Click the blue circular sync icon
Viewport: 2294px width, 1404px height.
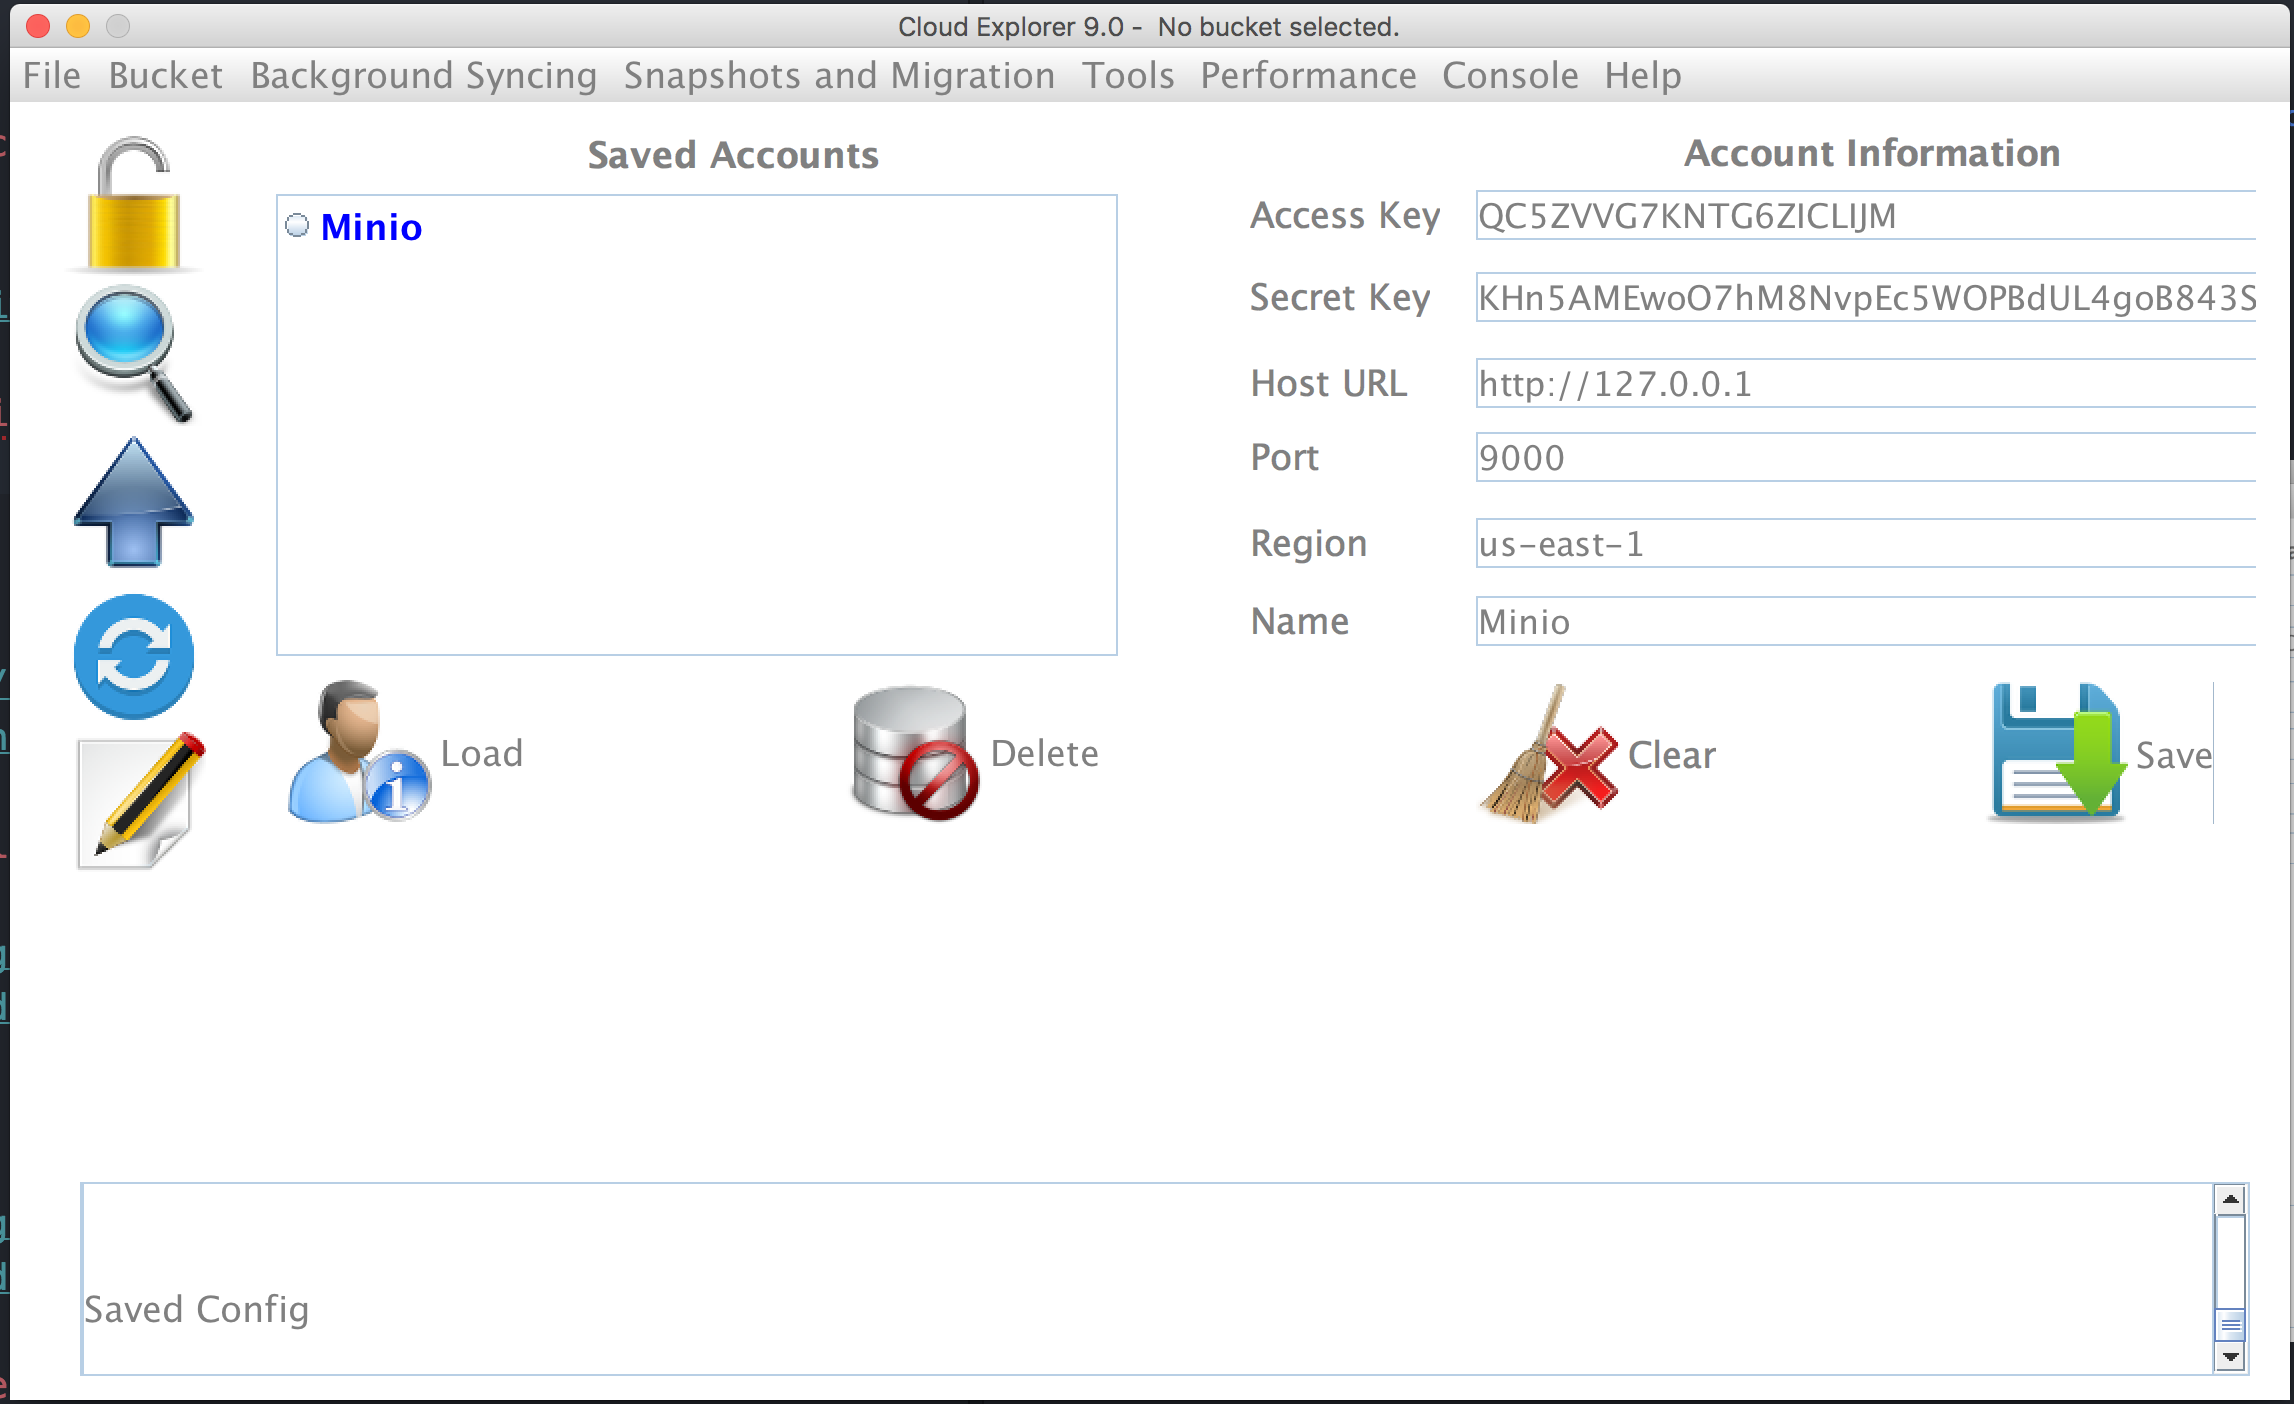coord(134,657)
